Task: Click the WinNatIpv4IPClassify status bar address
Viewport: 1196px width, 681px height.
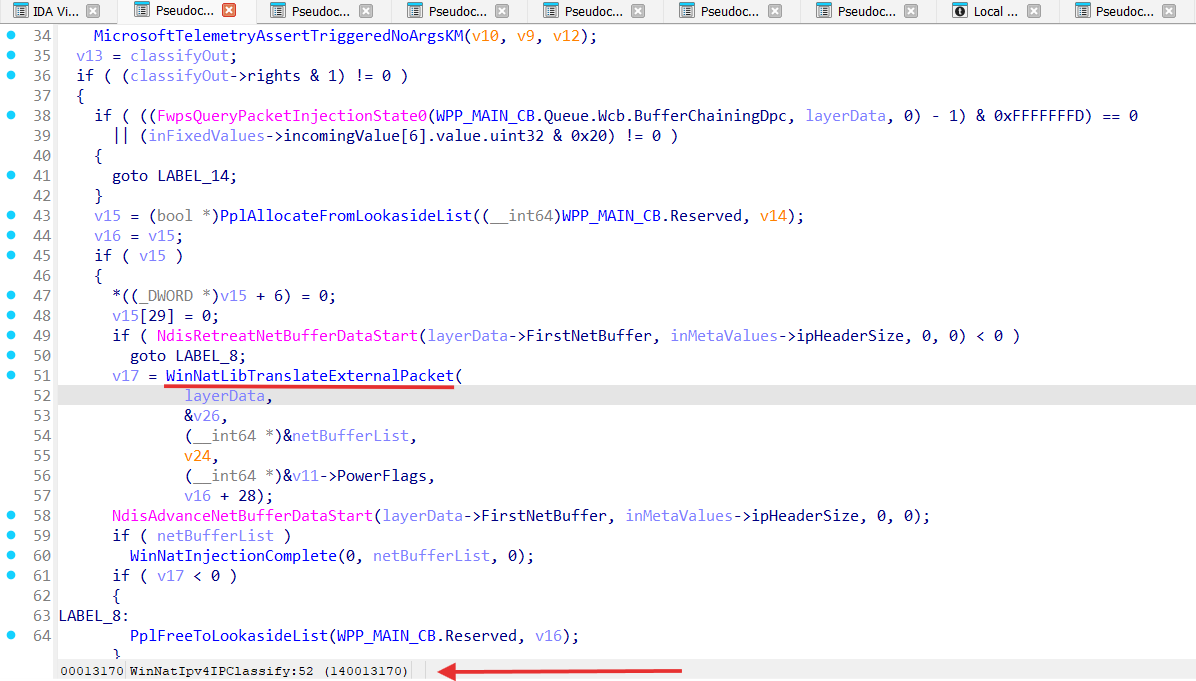Action: (268, 671)
